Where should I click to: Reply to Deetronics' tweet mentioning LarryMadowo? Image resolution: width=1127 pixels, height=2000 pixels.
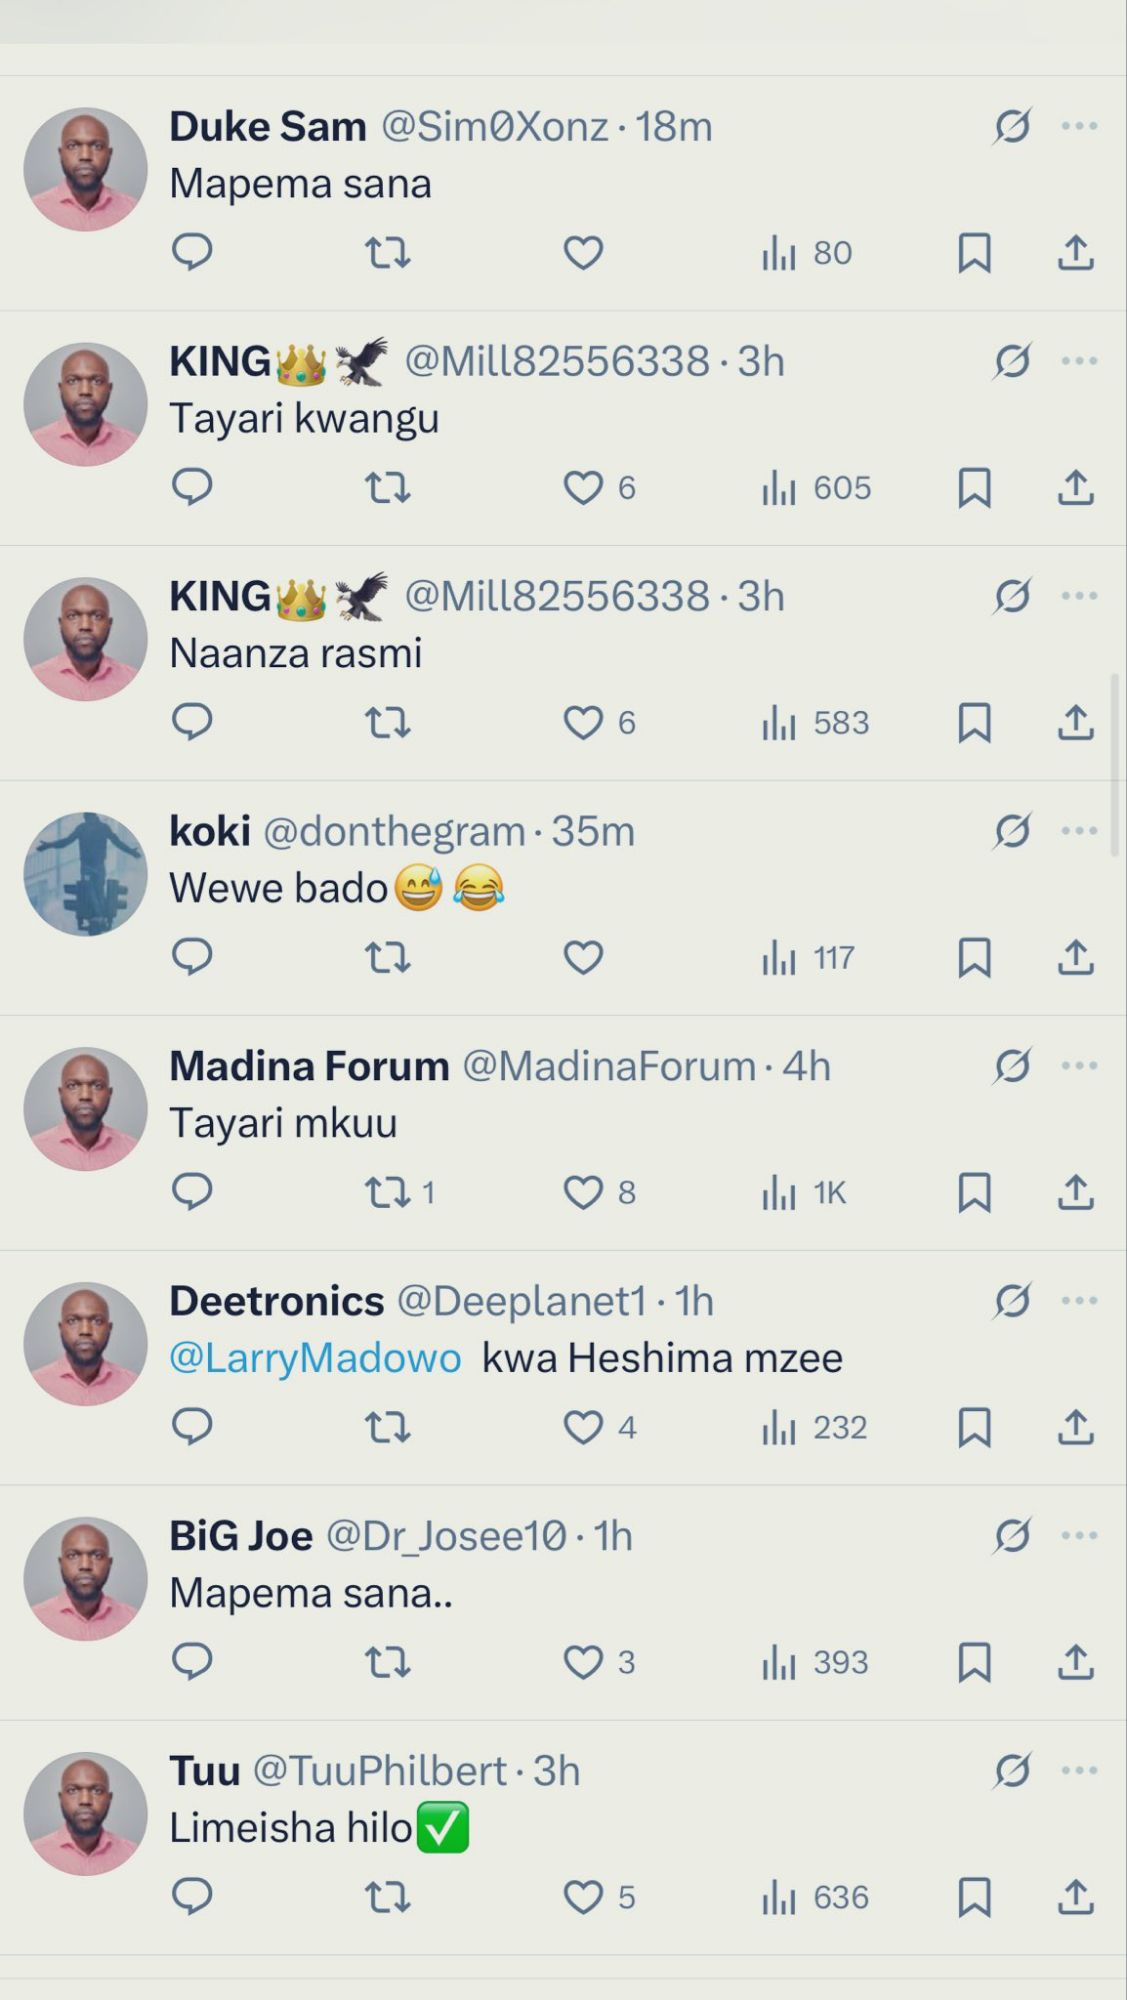(192, 1427)
